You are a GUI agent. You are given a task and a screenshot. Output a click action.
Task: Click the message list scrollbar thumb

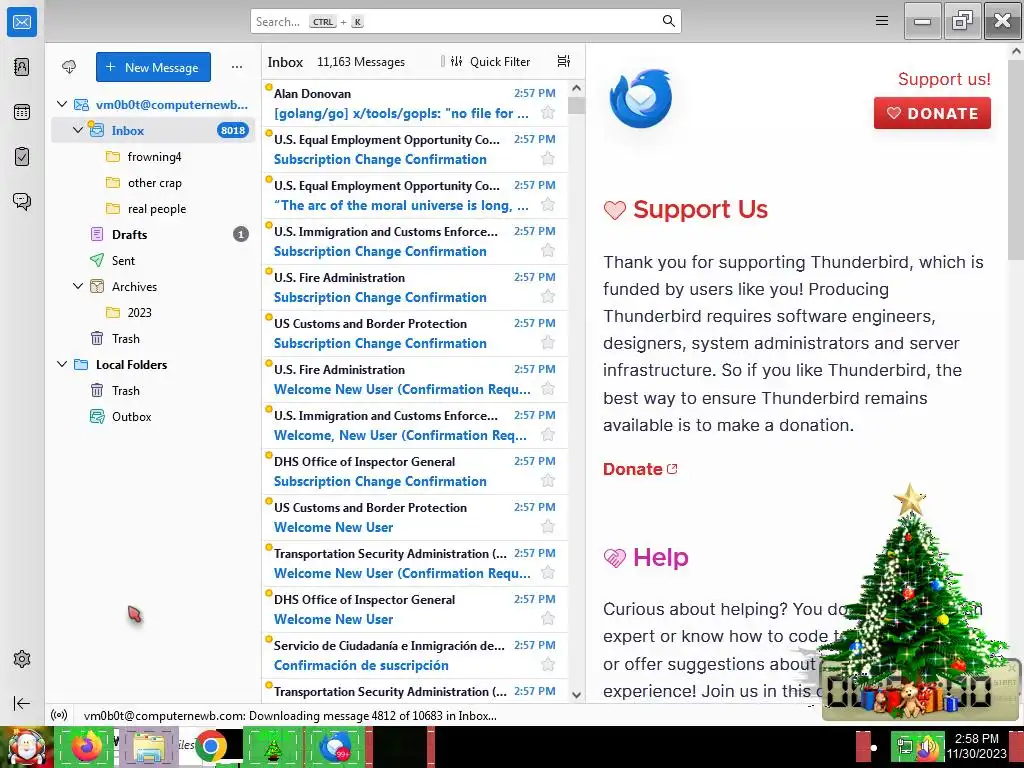pos(576,105)
